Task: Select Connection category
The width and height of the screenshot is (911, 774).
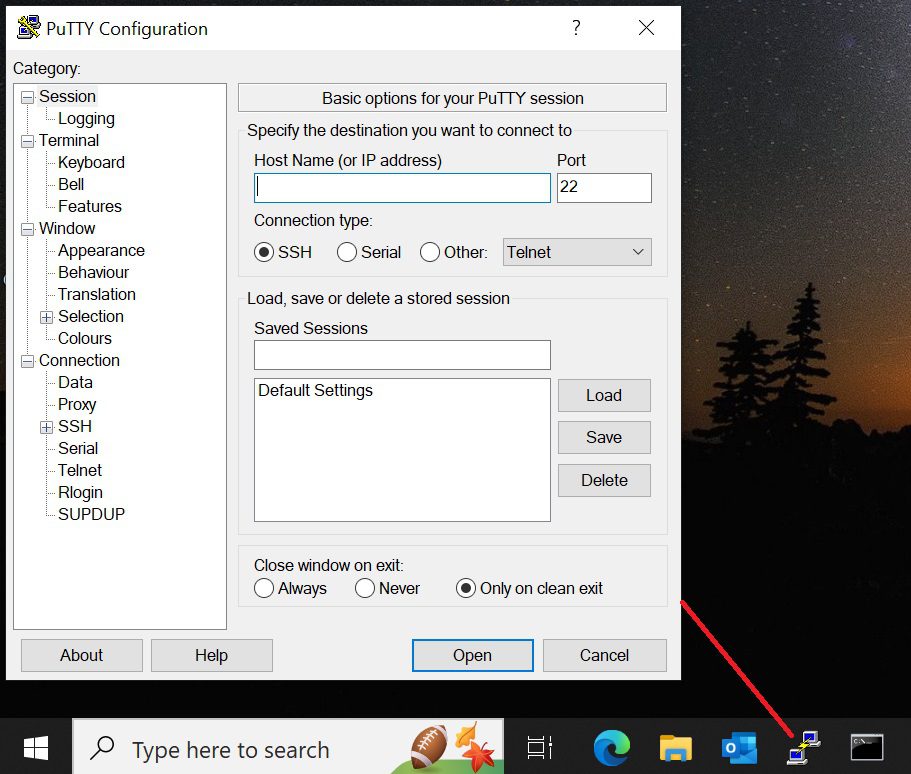Action: [x=79, y=360]
